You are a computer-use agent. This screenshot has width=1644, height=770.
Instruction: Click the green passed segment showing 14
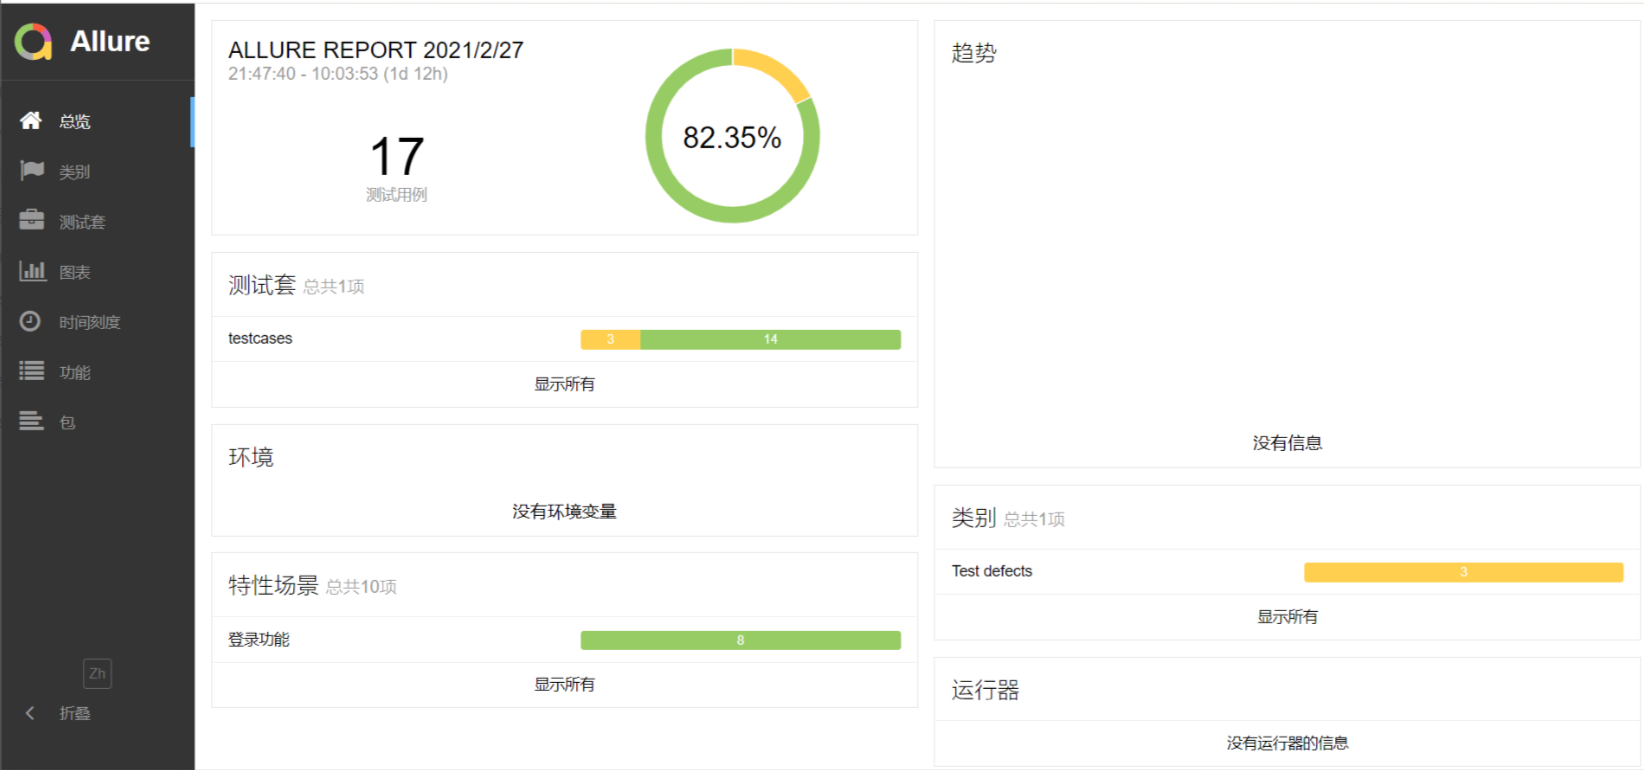[x=770, y=339]
